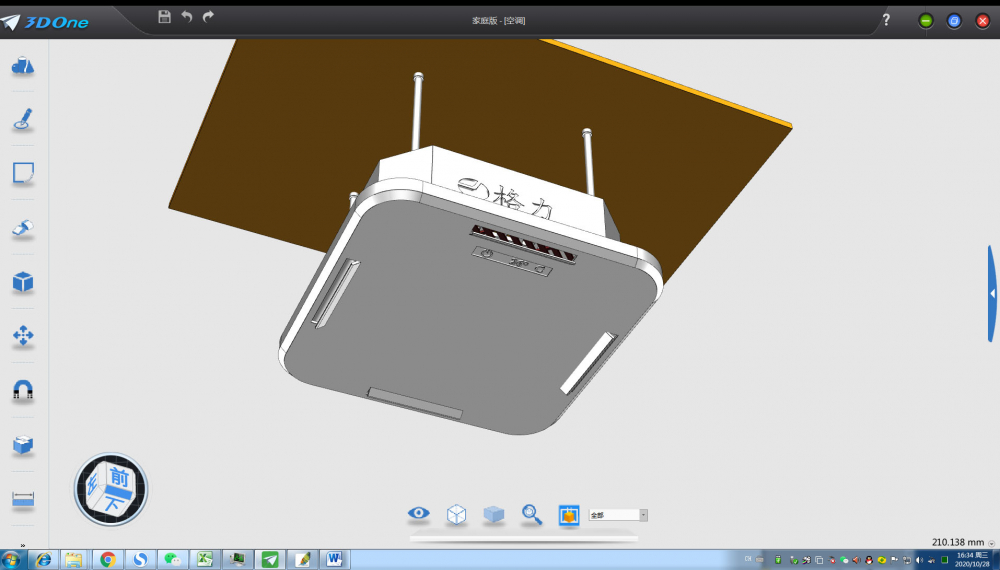Click the left face of view cube

93,486
